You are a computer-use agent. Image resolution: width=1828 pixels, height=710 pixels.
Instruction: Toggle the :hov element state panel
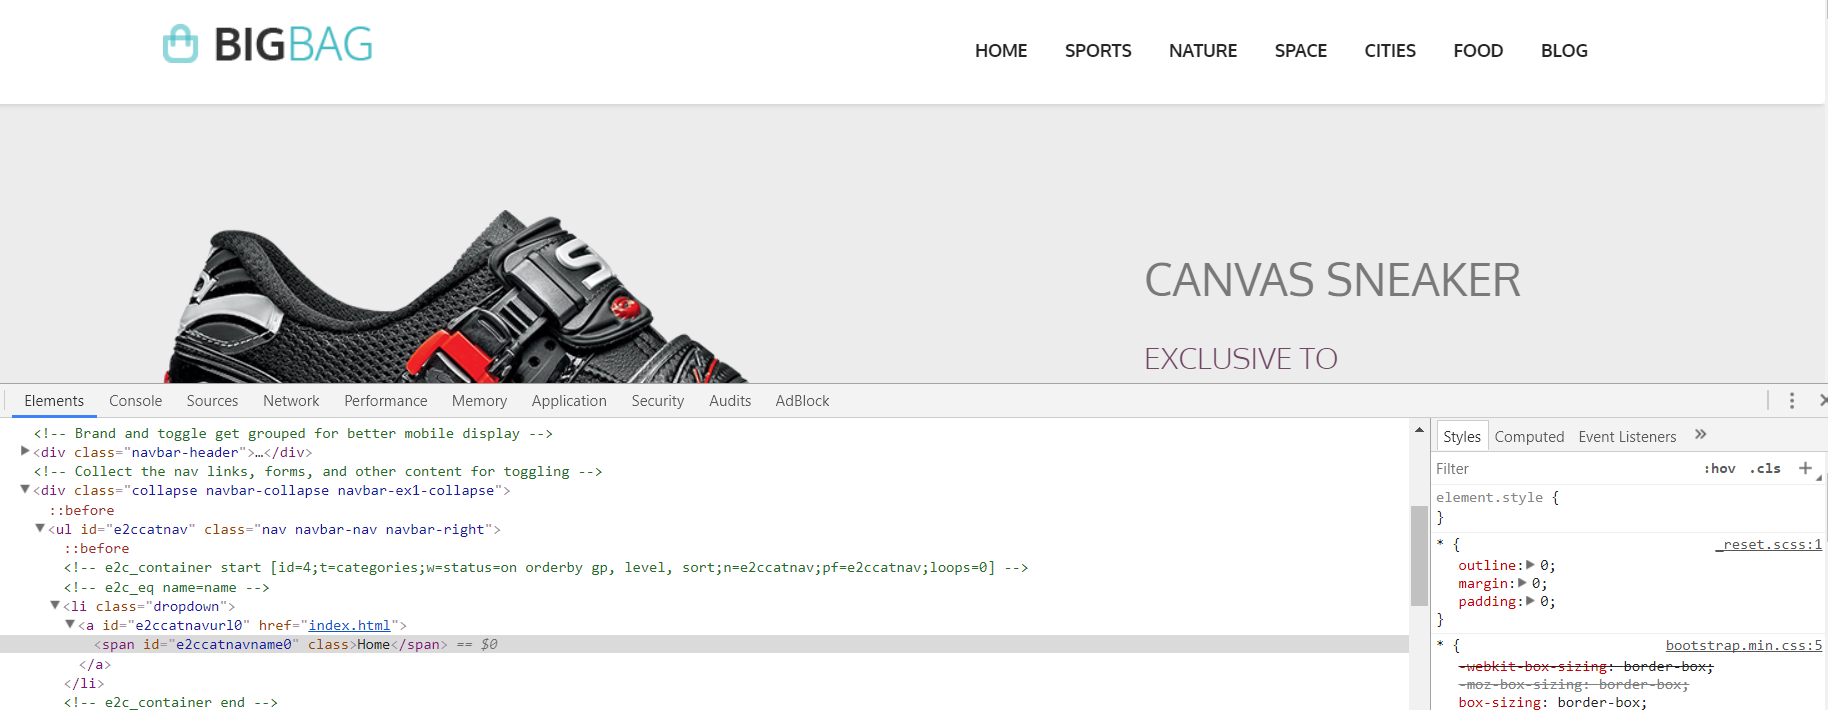tap(1719, 468)
